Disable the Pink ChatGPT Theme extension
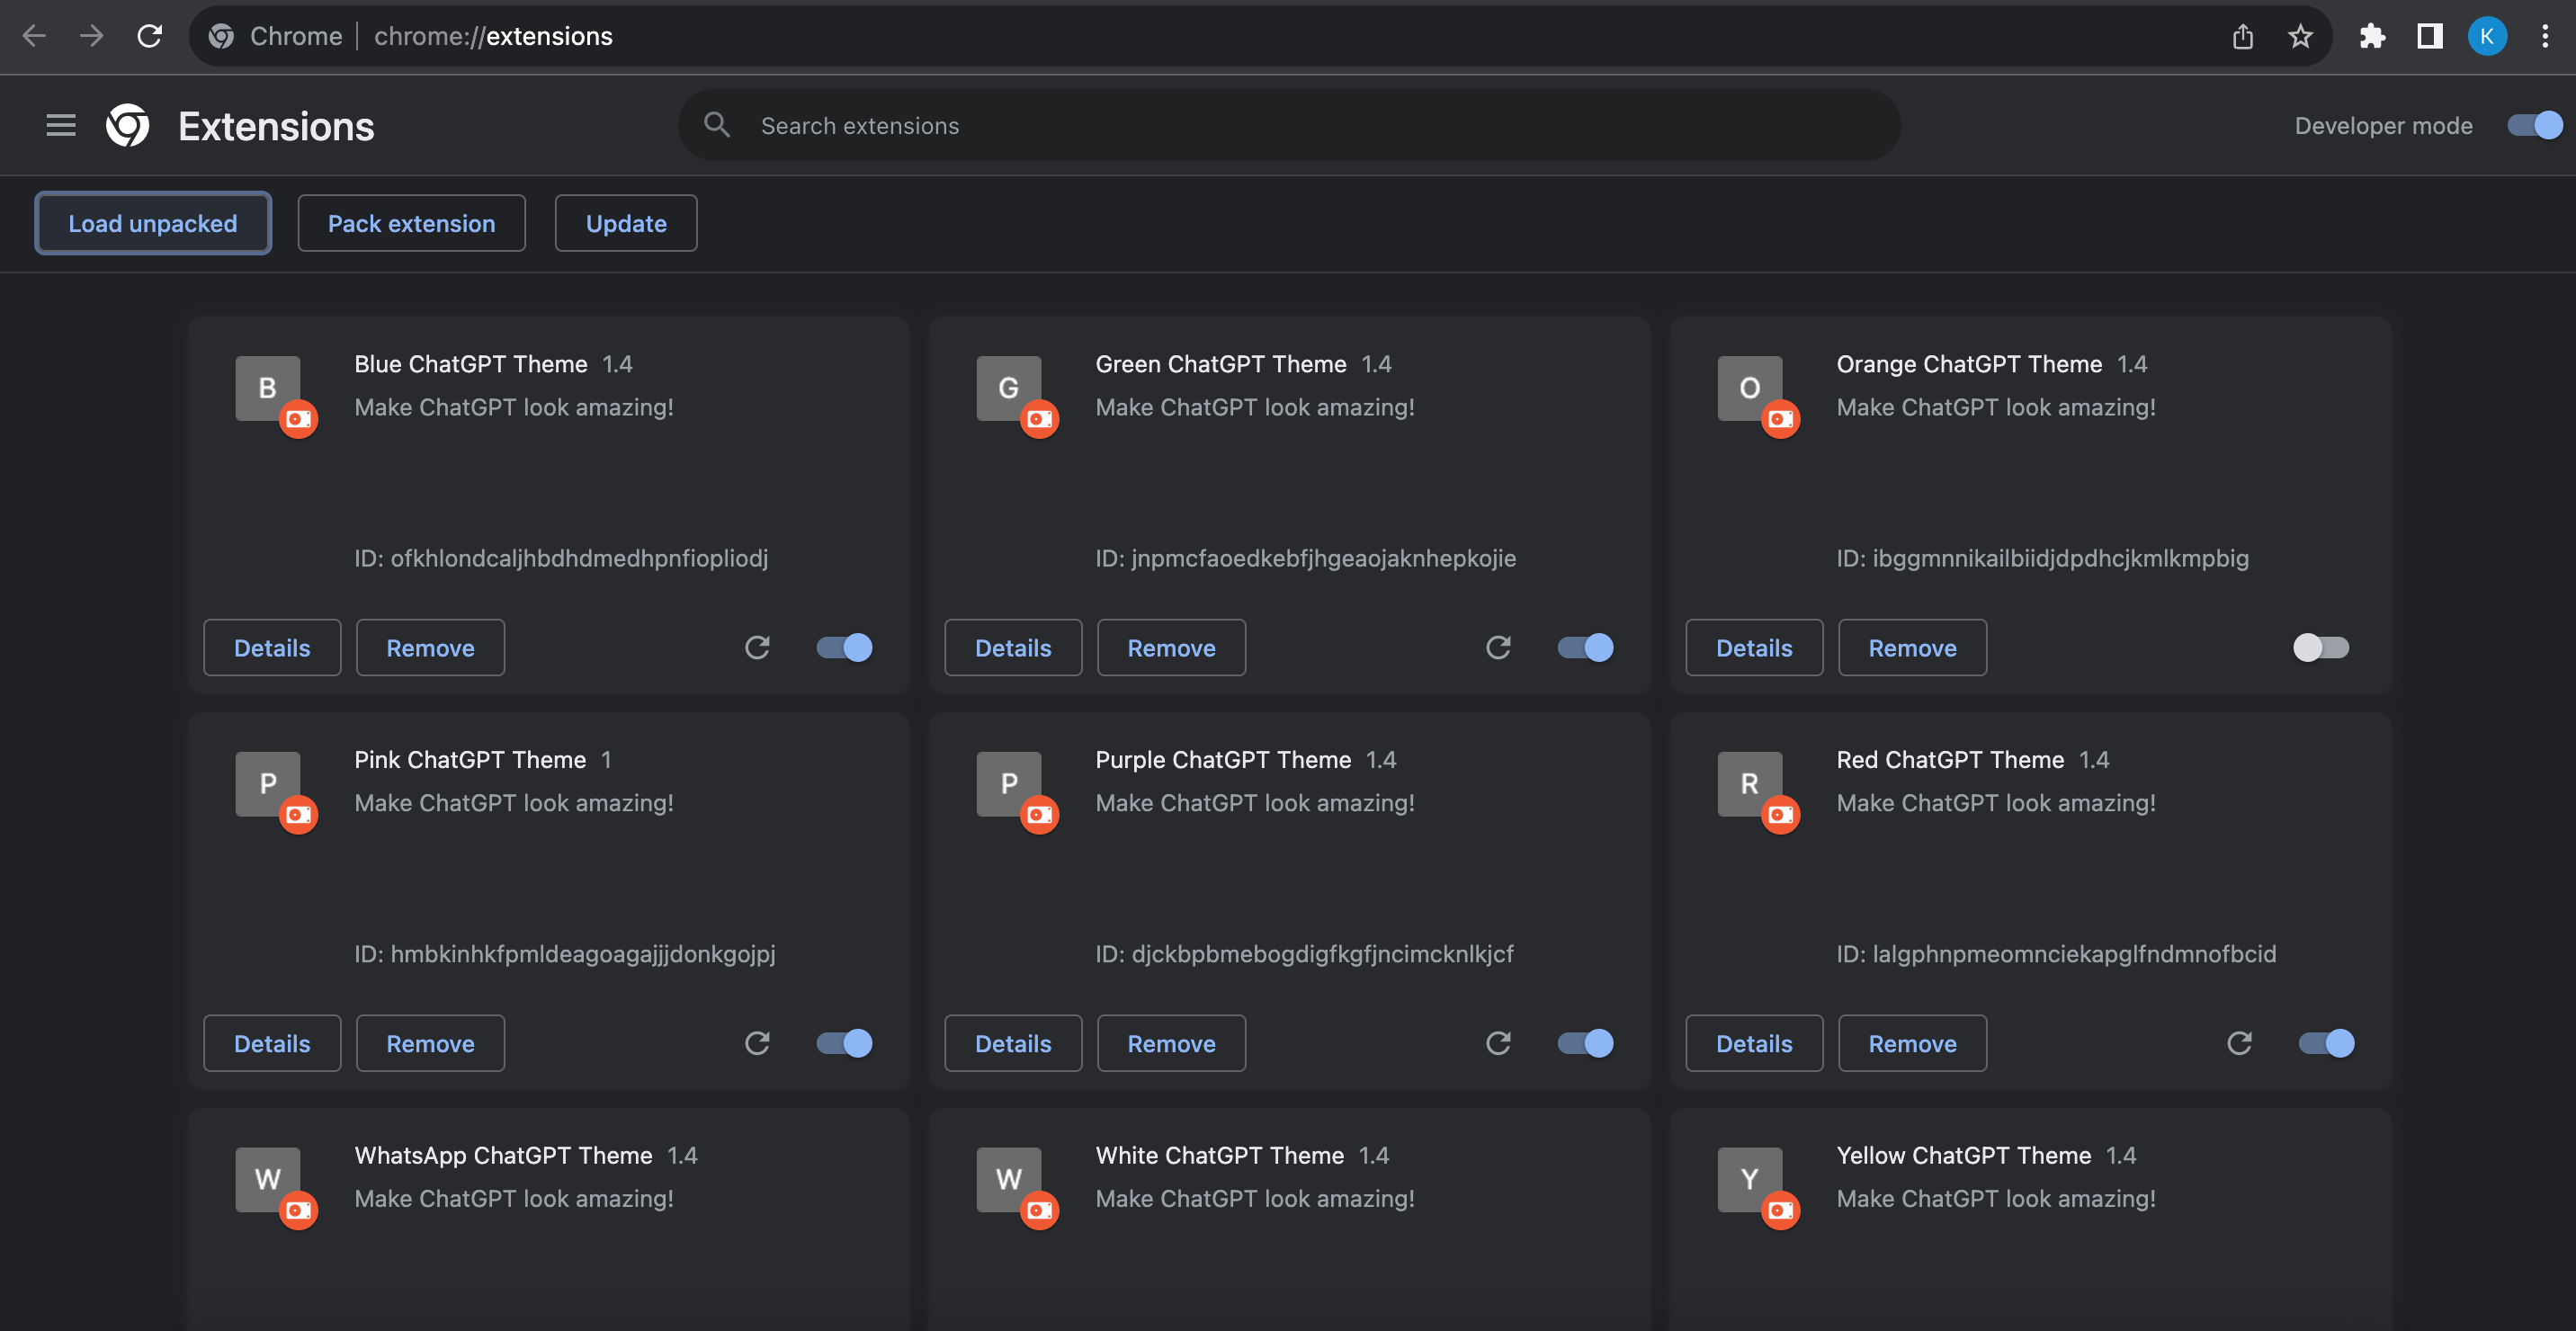The image size is (2576, 1331). (844, 1043)
